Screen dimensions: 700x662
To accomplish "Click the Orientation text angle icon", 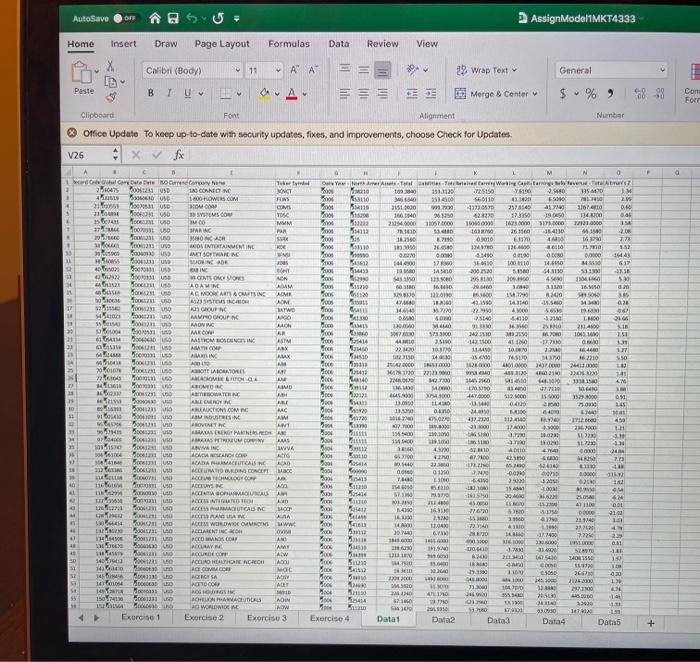I will coord(412,70).
